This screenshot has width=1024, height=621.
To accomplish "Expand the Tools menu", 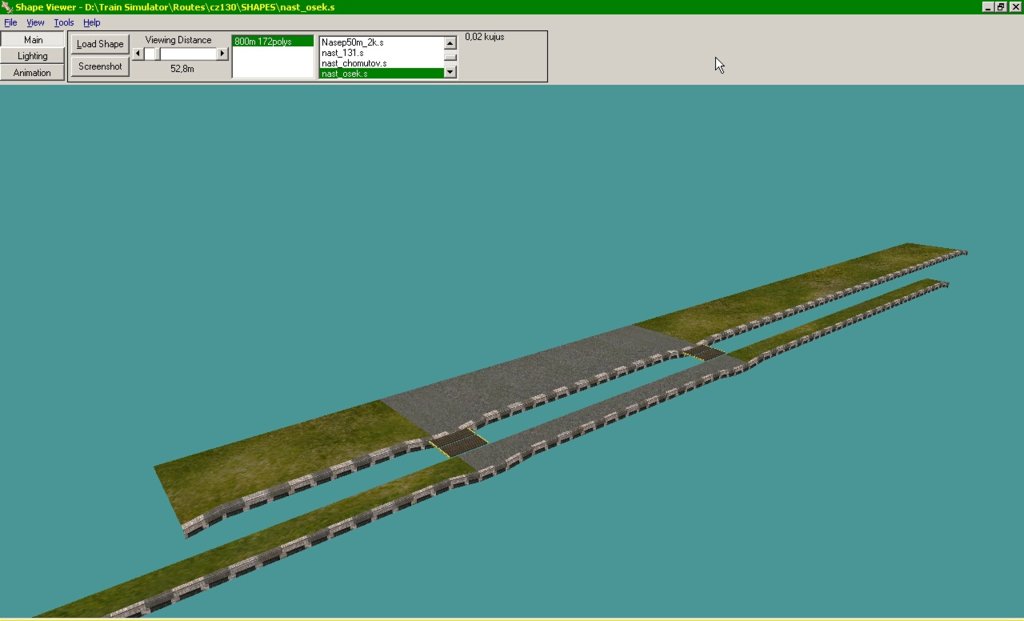I will [x=63, y=22].
